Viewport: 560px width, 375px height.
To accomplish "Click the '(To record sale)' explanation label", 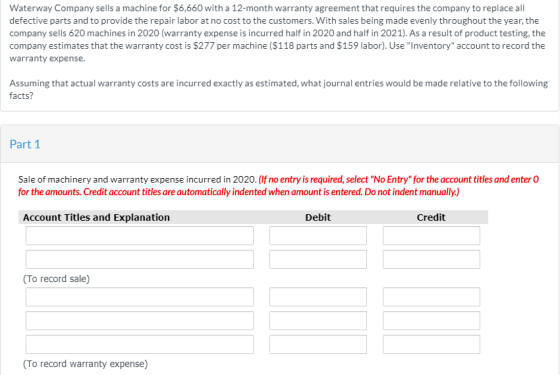I will point(56,279).
